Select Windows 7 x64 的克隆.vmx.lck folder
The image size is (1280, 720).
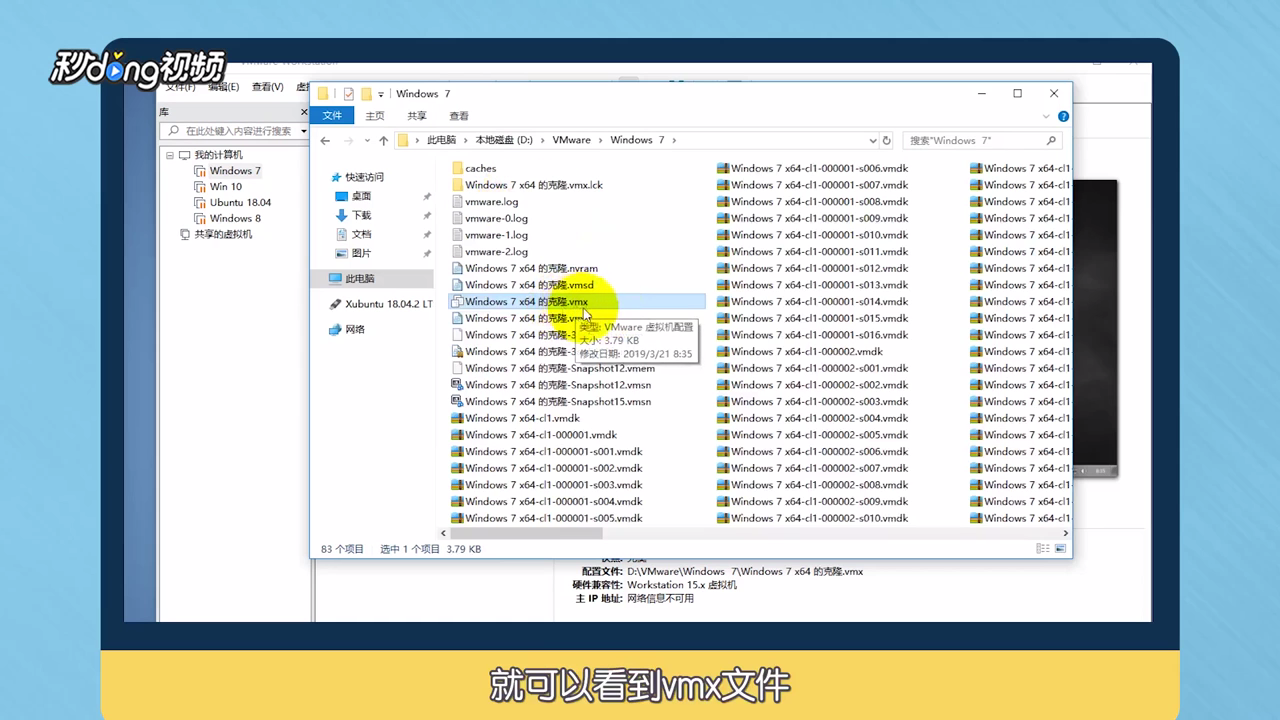[533, 185]
